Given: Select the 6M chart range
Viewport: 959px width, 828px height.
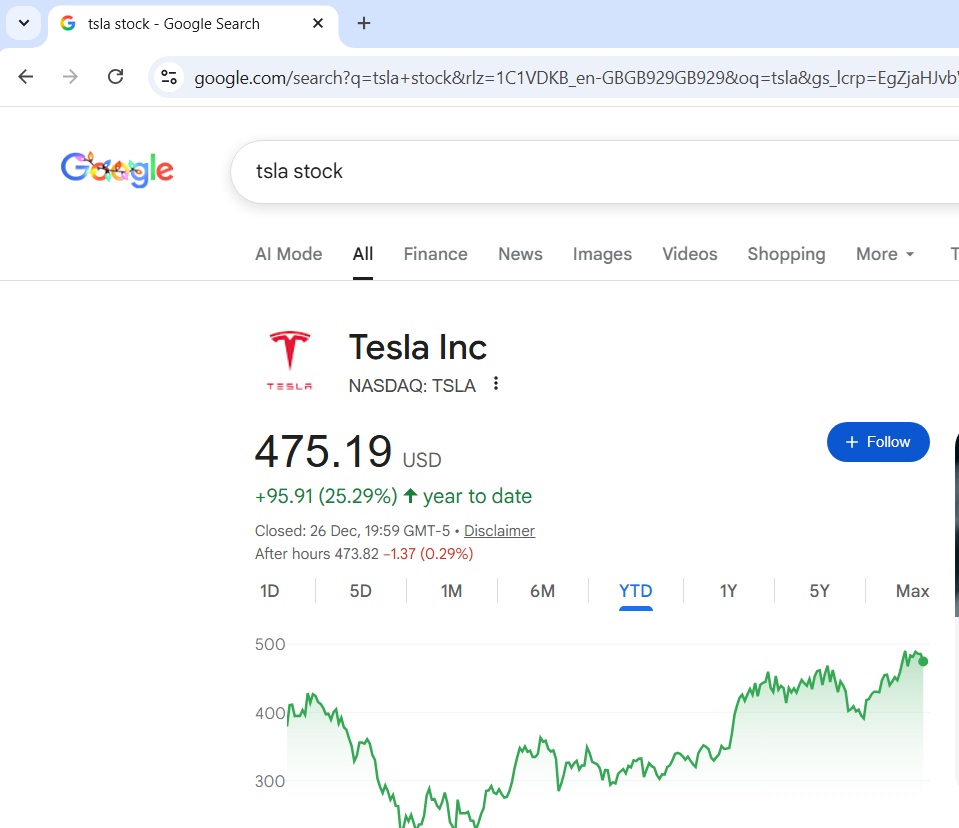Looking at the screenshot, I should pos(542,591).
